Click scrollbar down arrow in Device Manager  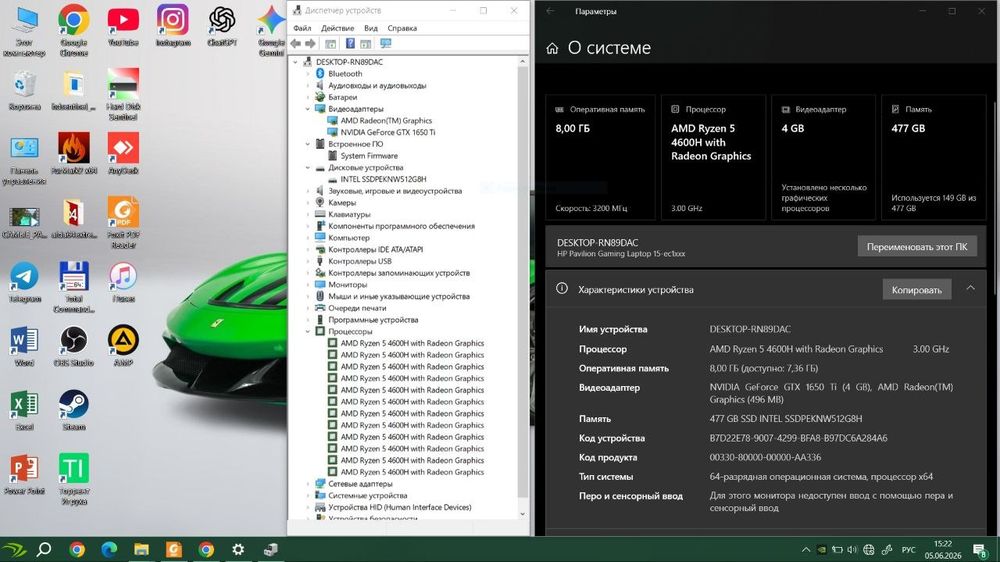522,514
